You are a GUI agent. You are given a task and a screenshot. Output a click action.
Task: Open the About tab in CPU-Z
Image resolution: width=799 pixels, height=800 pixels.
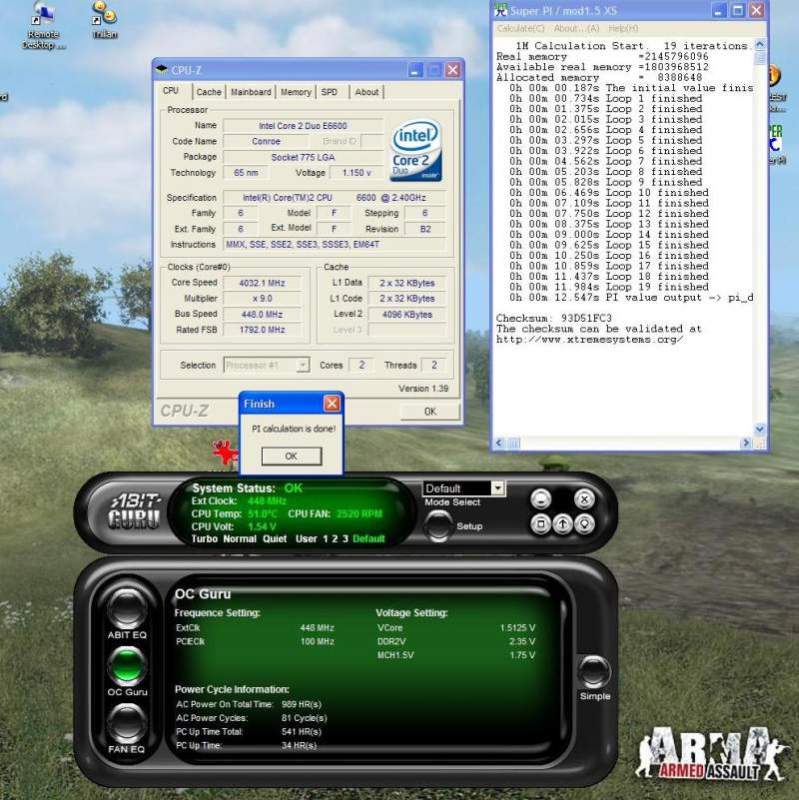(367, 92)
